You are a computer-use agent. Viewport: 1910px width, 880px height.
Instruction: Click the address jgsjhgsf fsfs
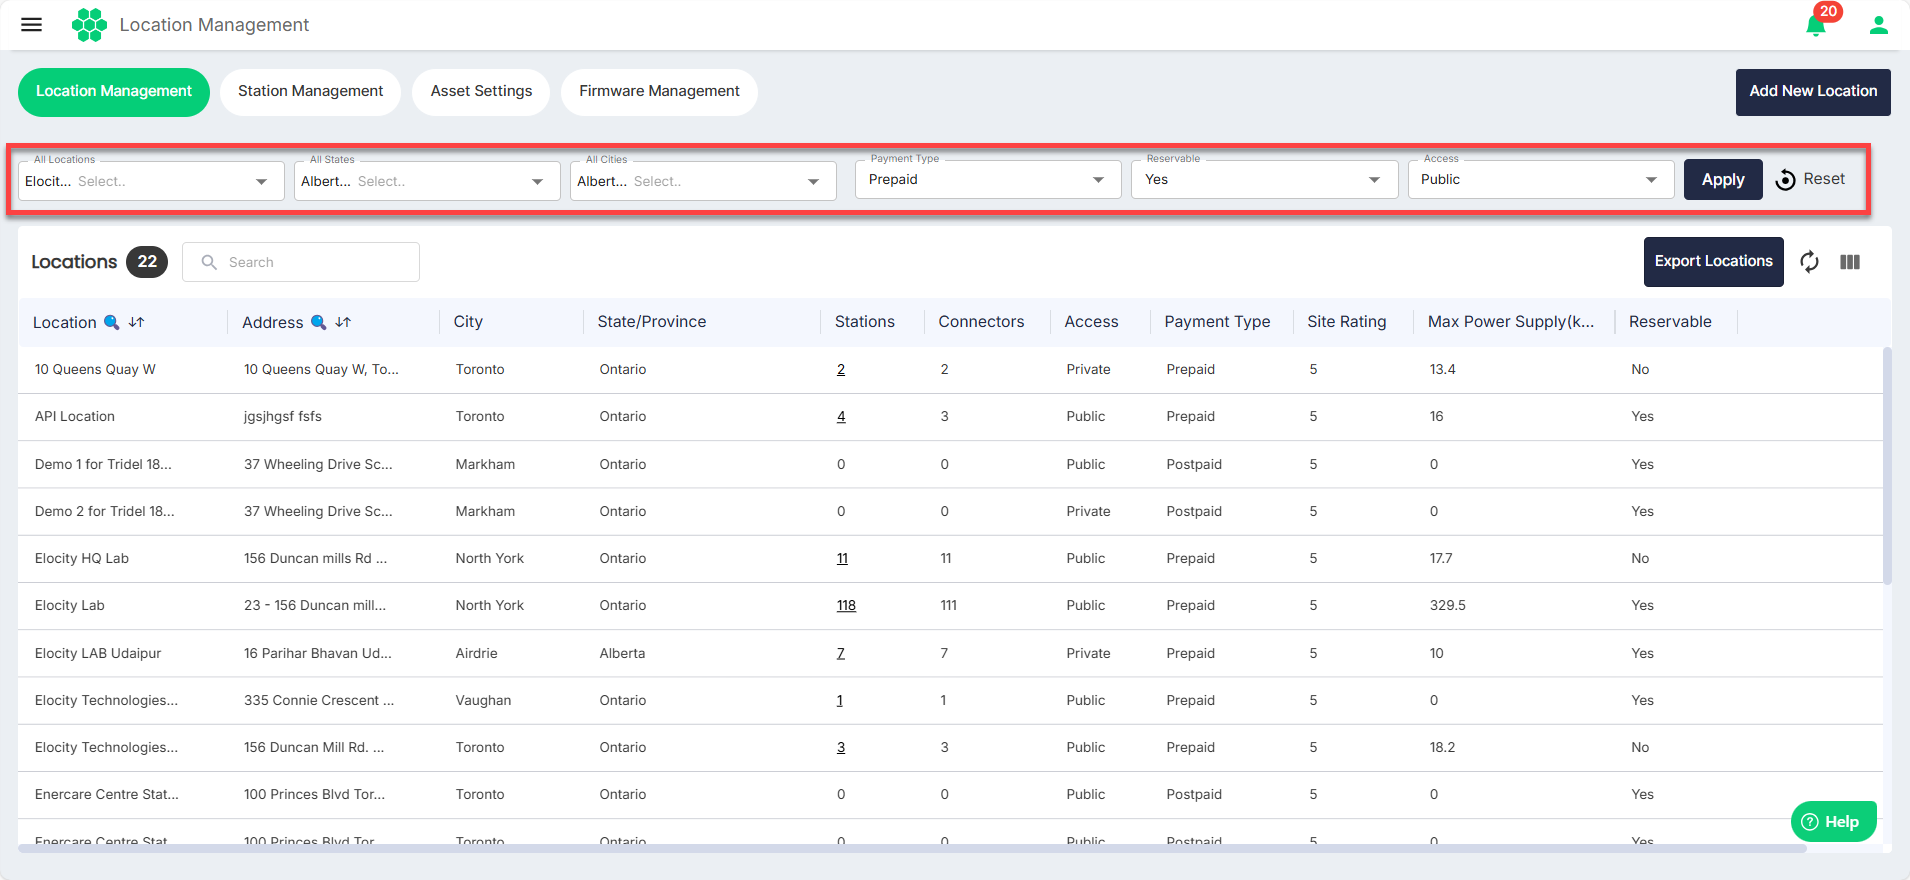(x=283, y=417)
